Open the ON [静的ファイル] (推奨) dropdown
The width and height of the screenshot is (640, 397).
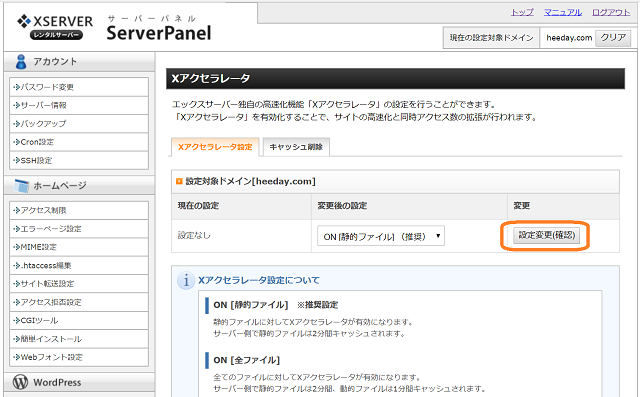click(381, 236)
